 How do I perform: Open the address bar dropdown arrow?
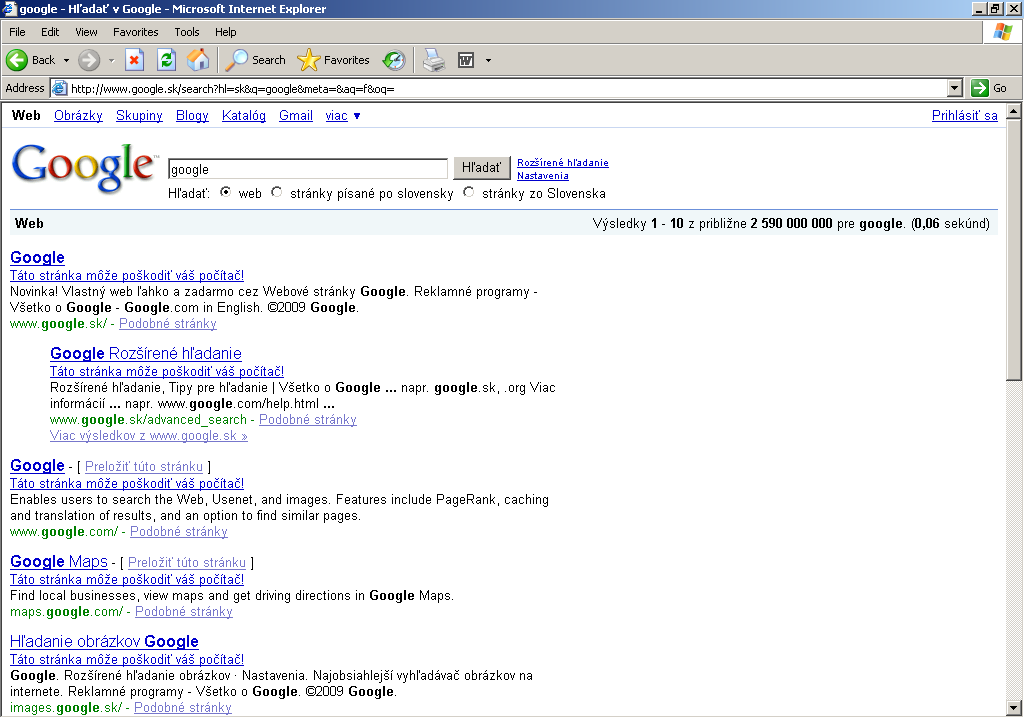point(953,88)
